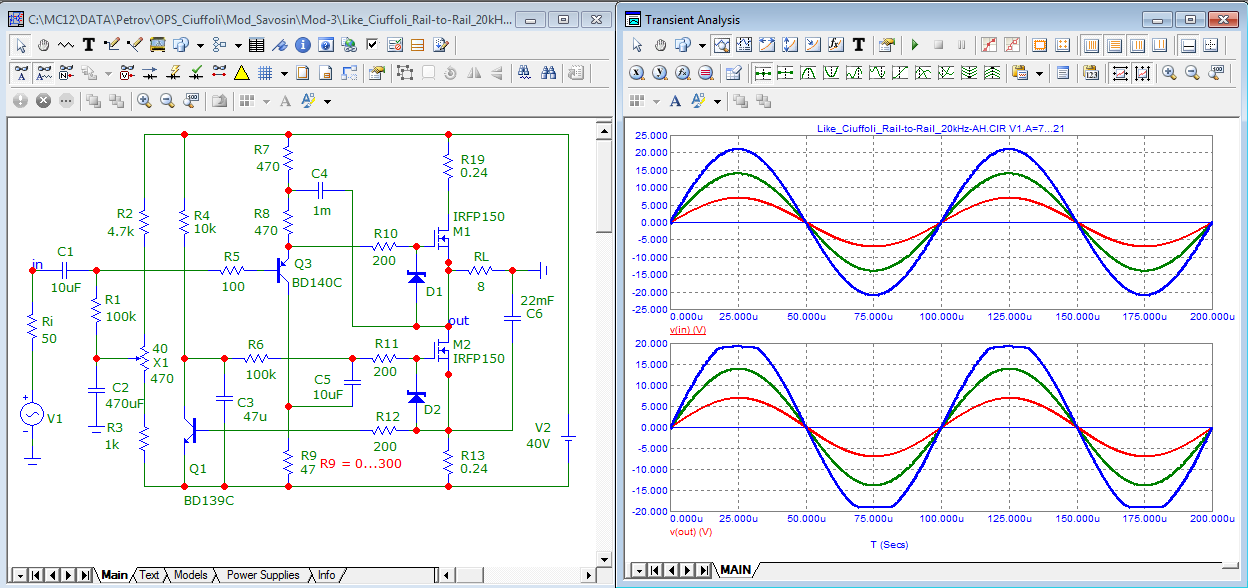Click the green Run analysis button
The width and height of the screenshot is (1248, 588).
[x=914, y=44]
